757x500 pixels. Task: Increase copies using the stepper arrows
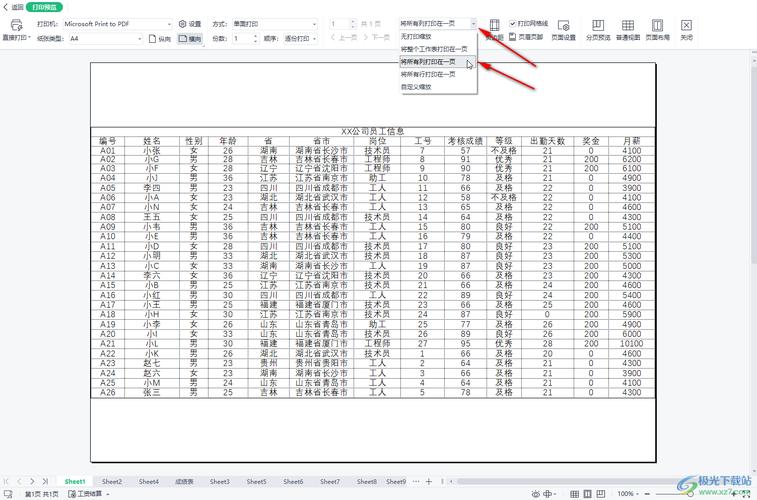[256, 38]
